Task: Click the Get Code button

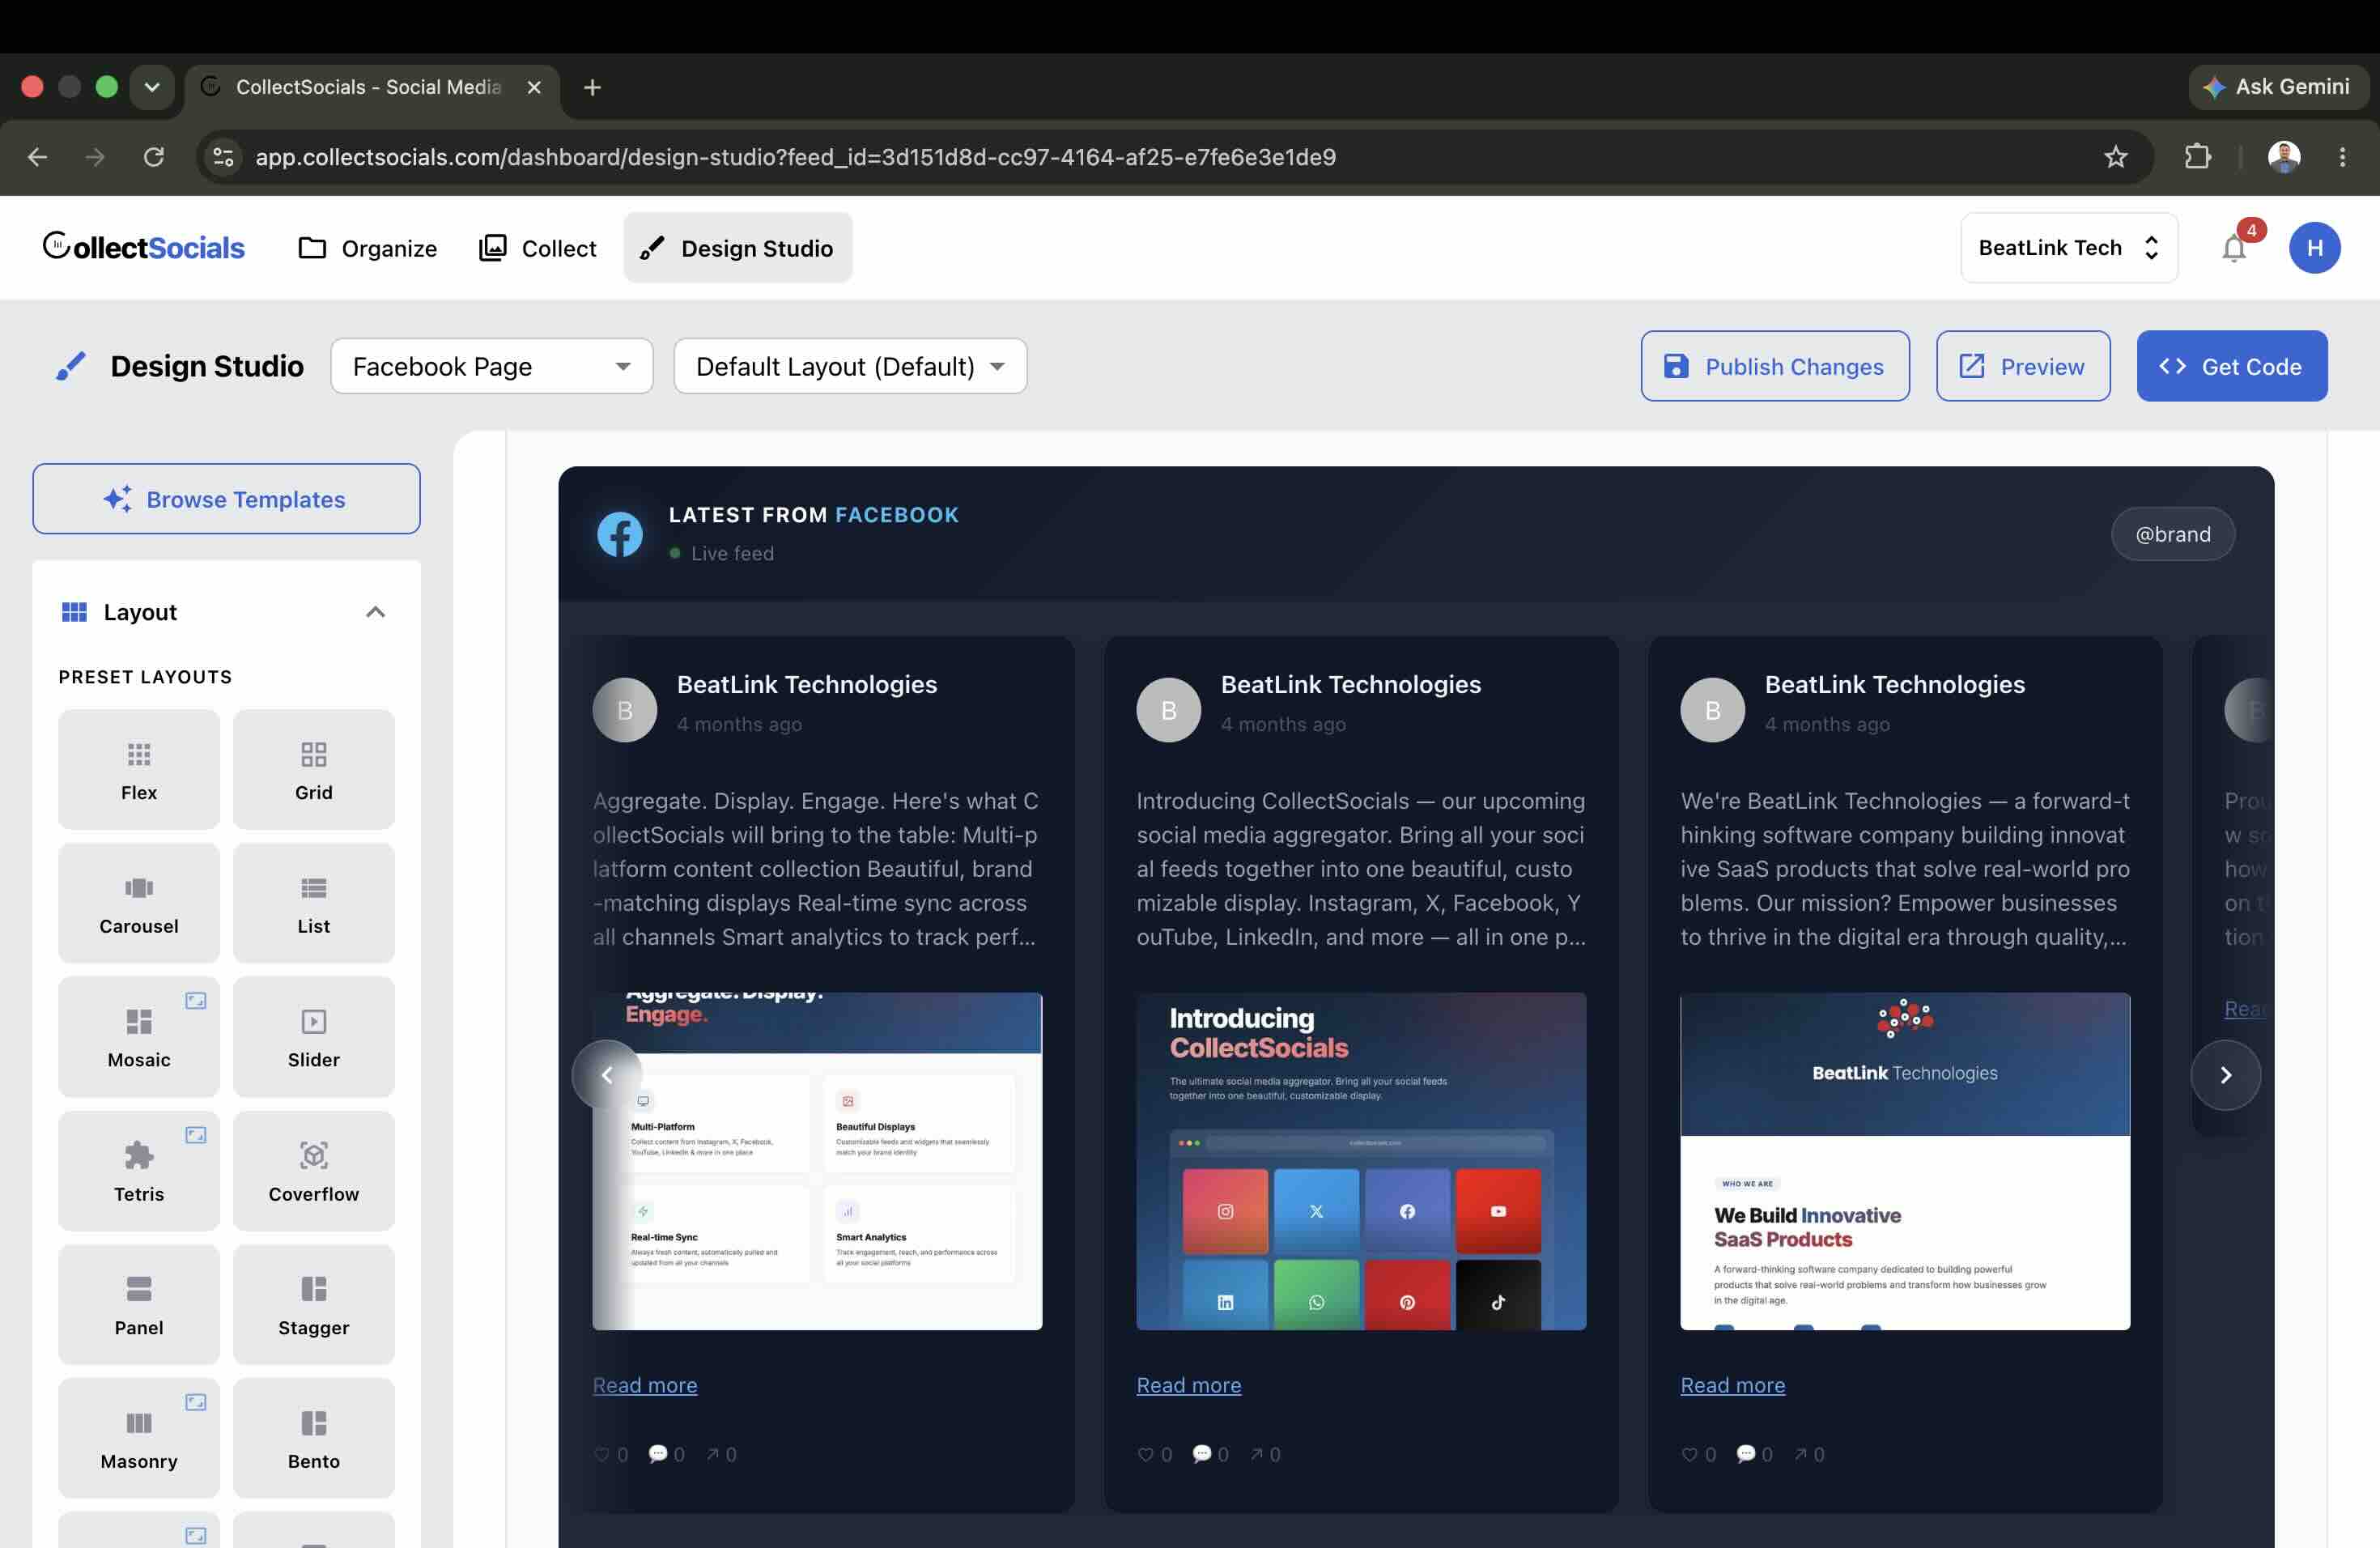Action: 2232,366
